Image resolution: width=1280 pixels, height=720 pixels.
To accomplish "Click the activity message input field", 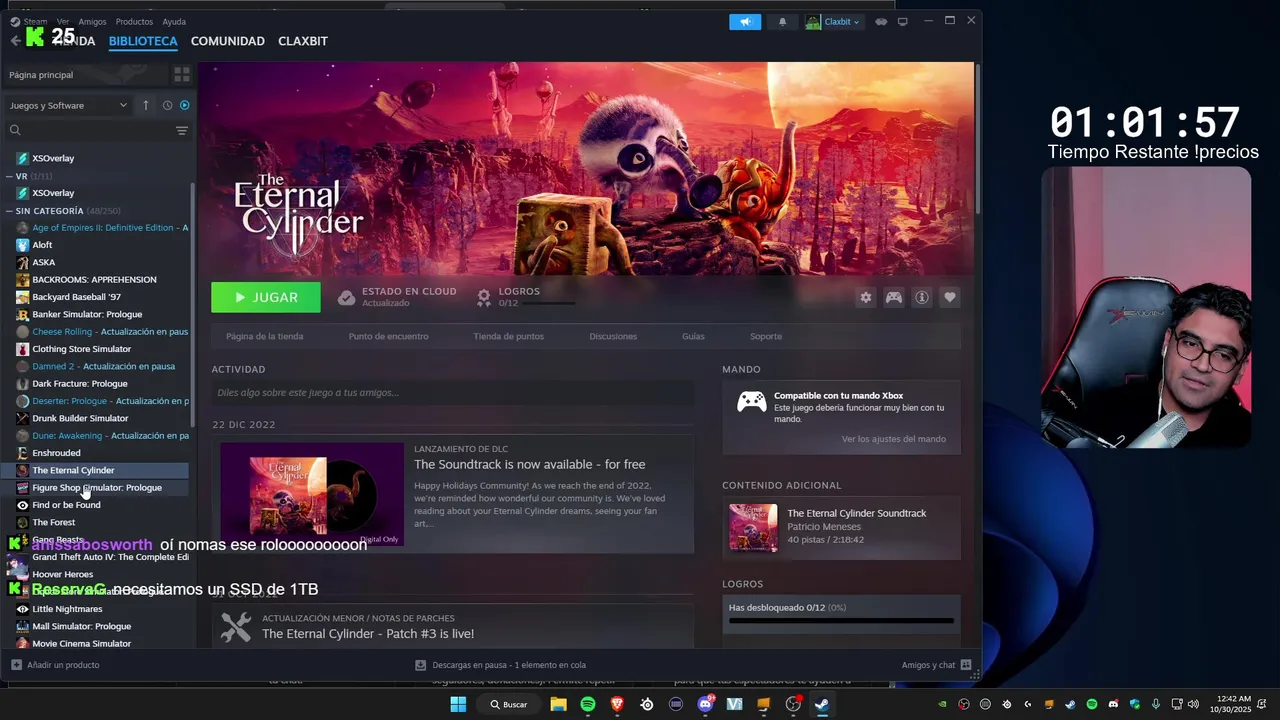I will coord(452,393).
